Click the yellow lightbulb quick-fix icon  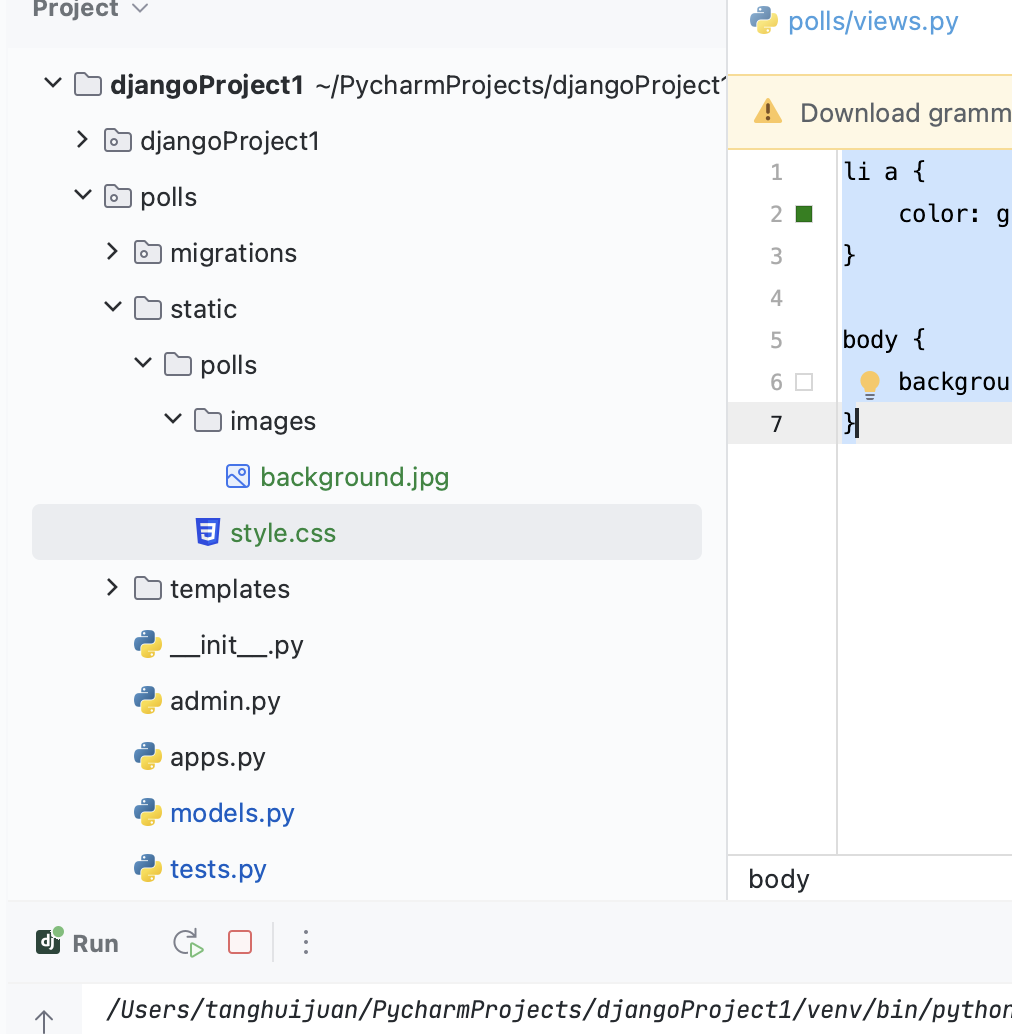point(869,383)
